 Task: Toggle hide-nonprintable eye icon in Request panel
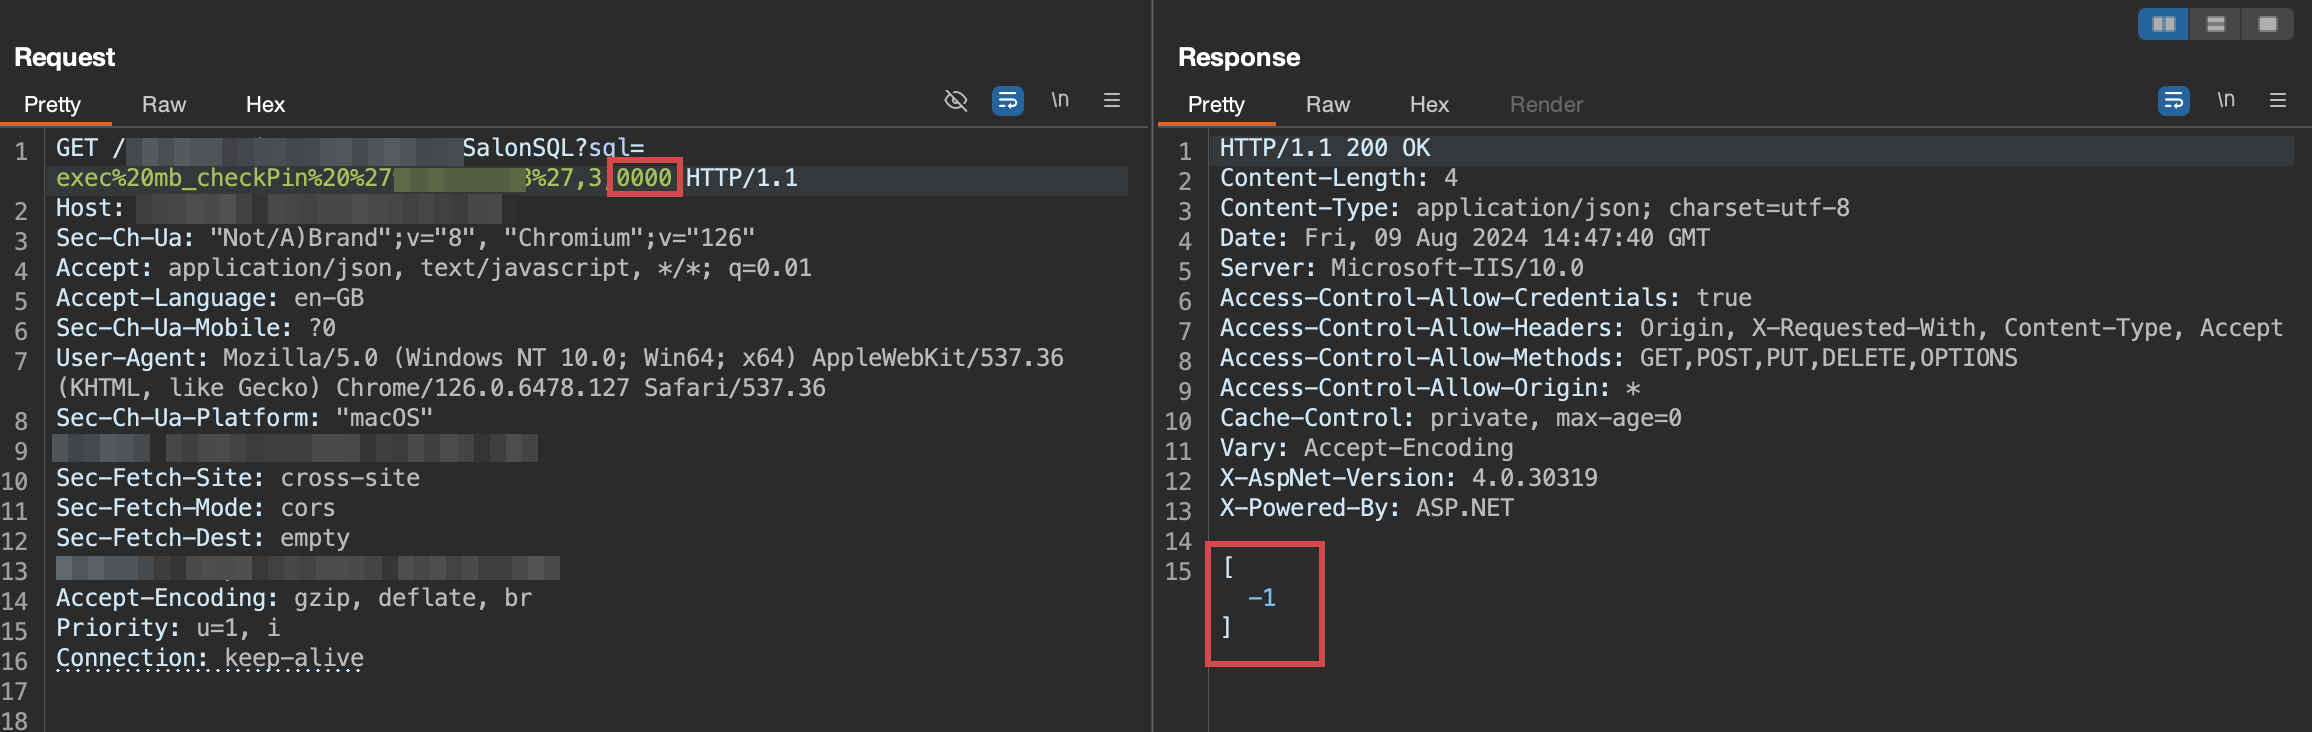pyautogui.click(x=956, y=101)
